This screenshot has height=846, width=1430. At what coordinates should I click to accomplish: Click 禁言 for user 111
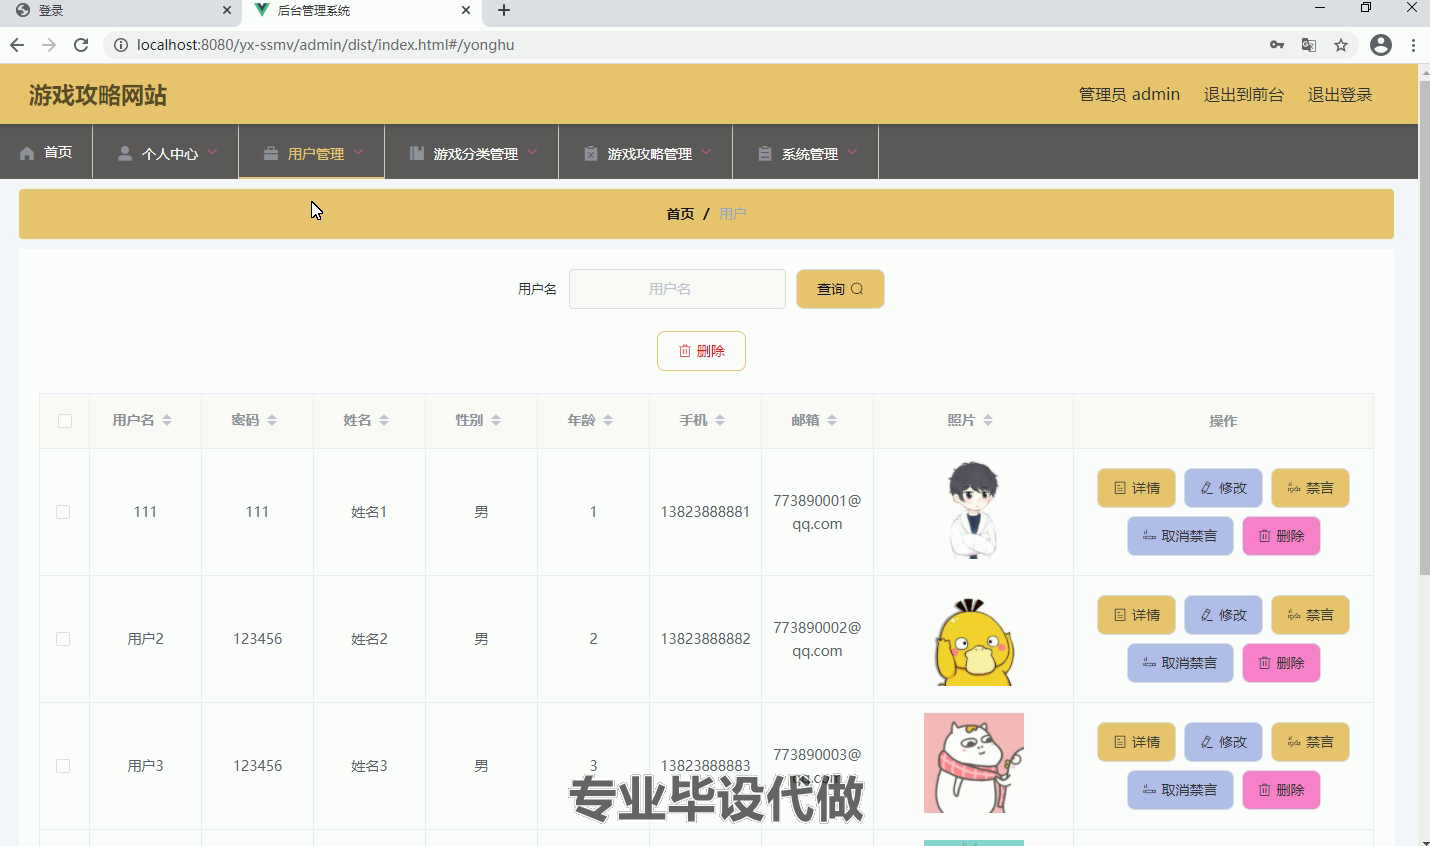[x=1310, y=488]
